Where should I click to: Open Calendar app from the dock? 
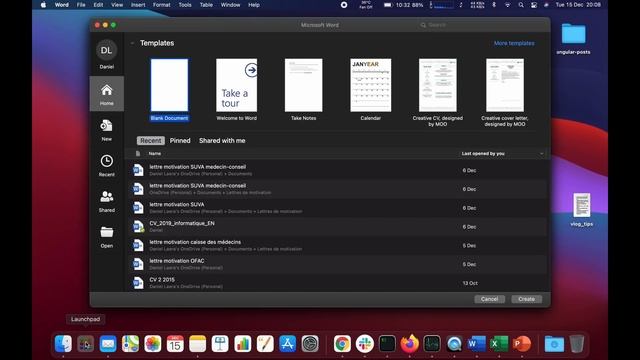tap(175, 344)
